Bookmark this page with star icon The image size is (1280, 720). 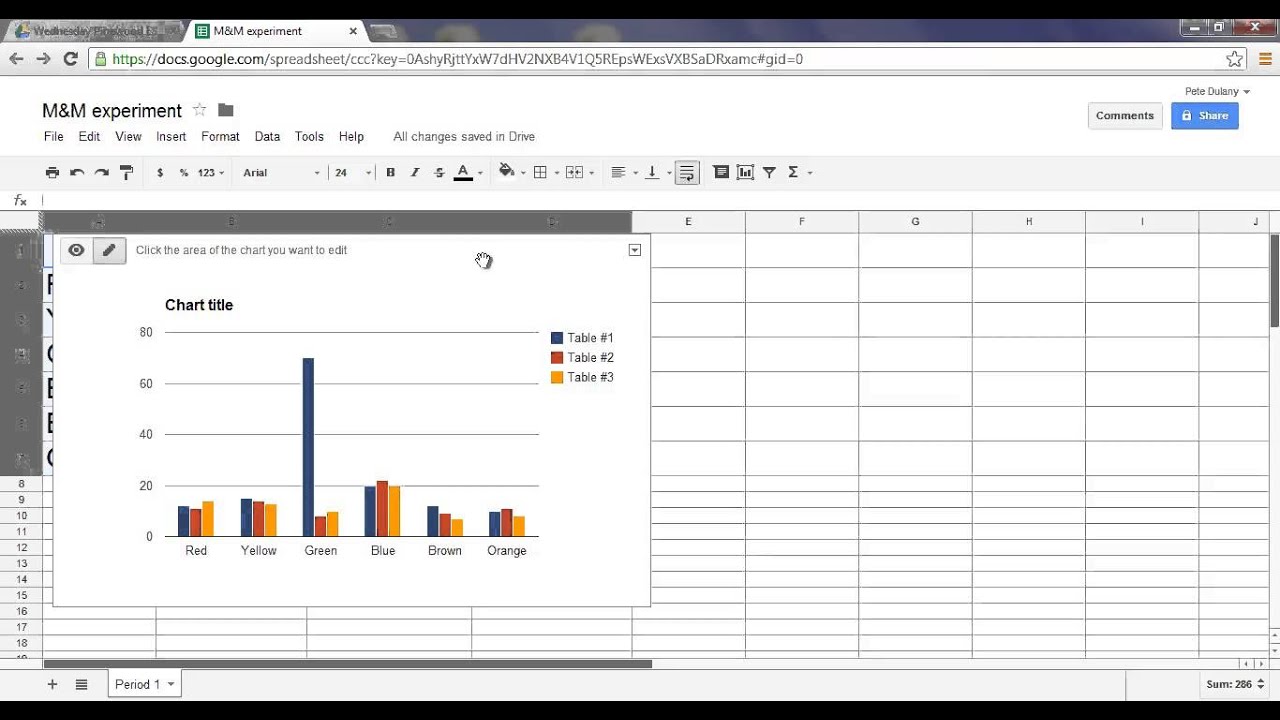1235,59
